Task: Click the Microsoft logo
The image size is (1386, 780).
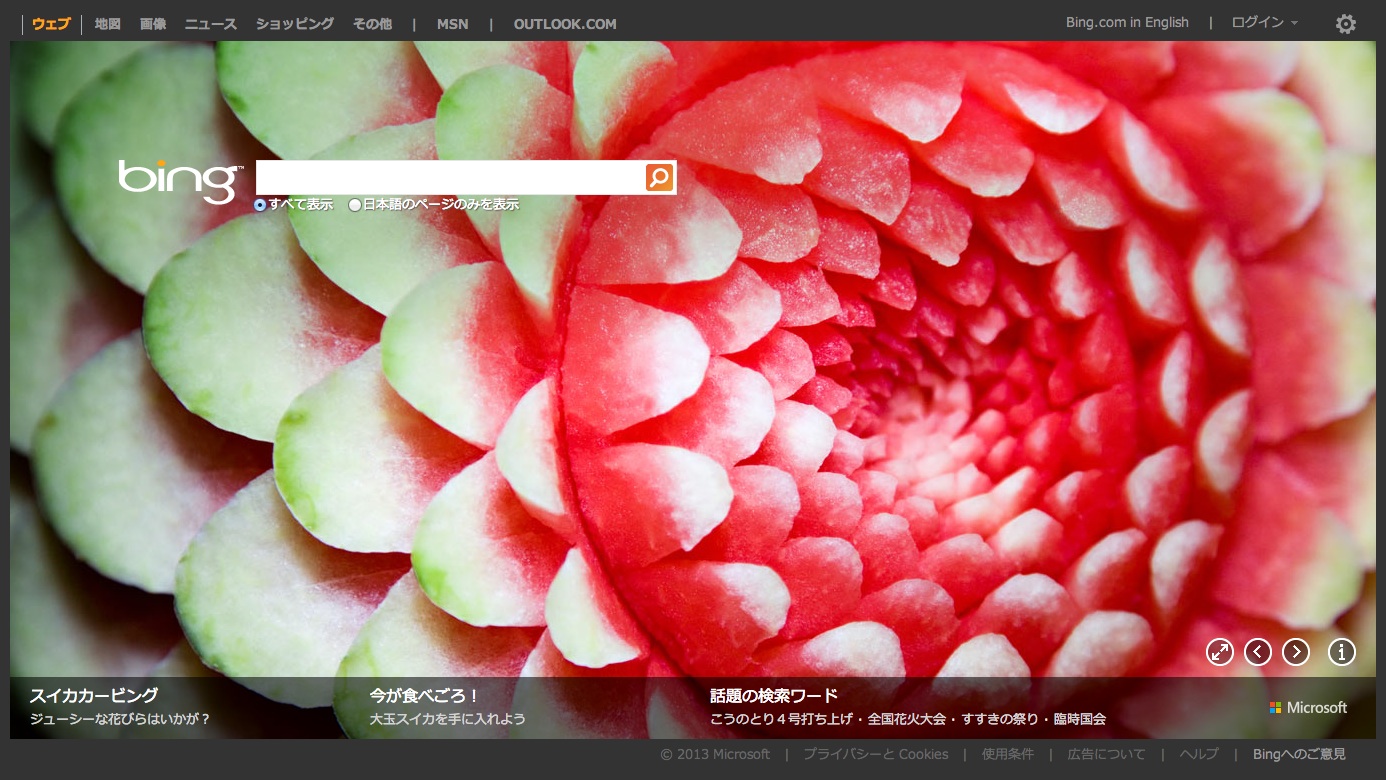Action: tap(1308, 708)
